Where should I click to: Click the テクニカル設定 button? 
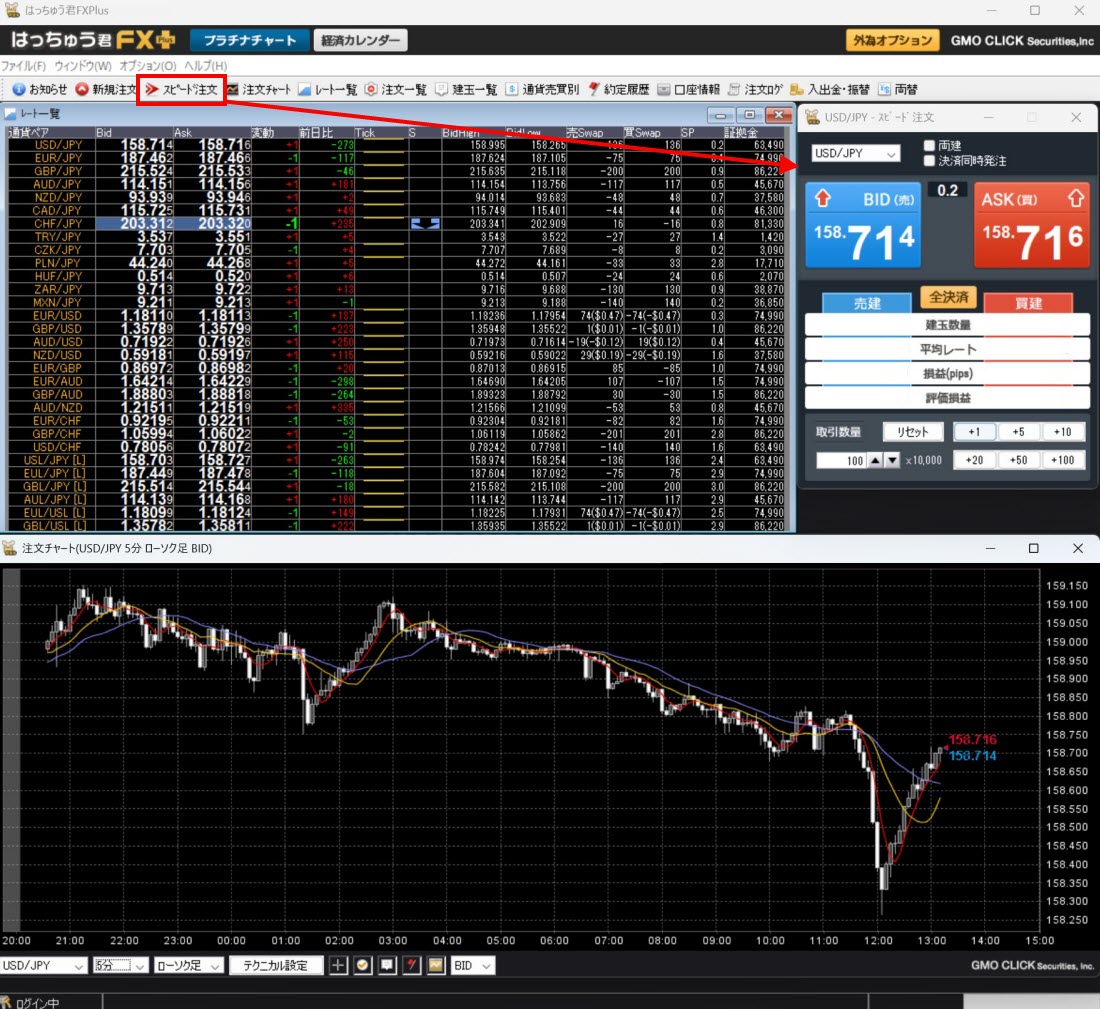click(276, 965)
